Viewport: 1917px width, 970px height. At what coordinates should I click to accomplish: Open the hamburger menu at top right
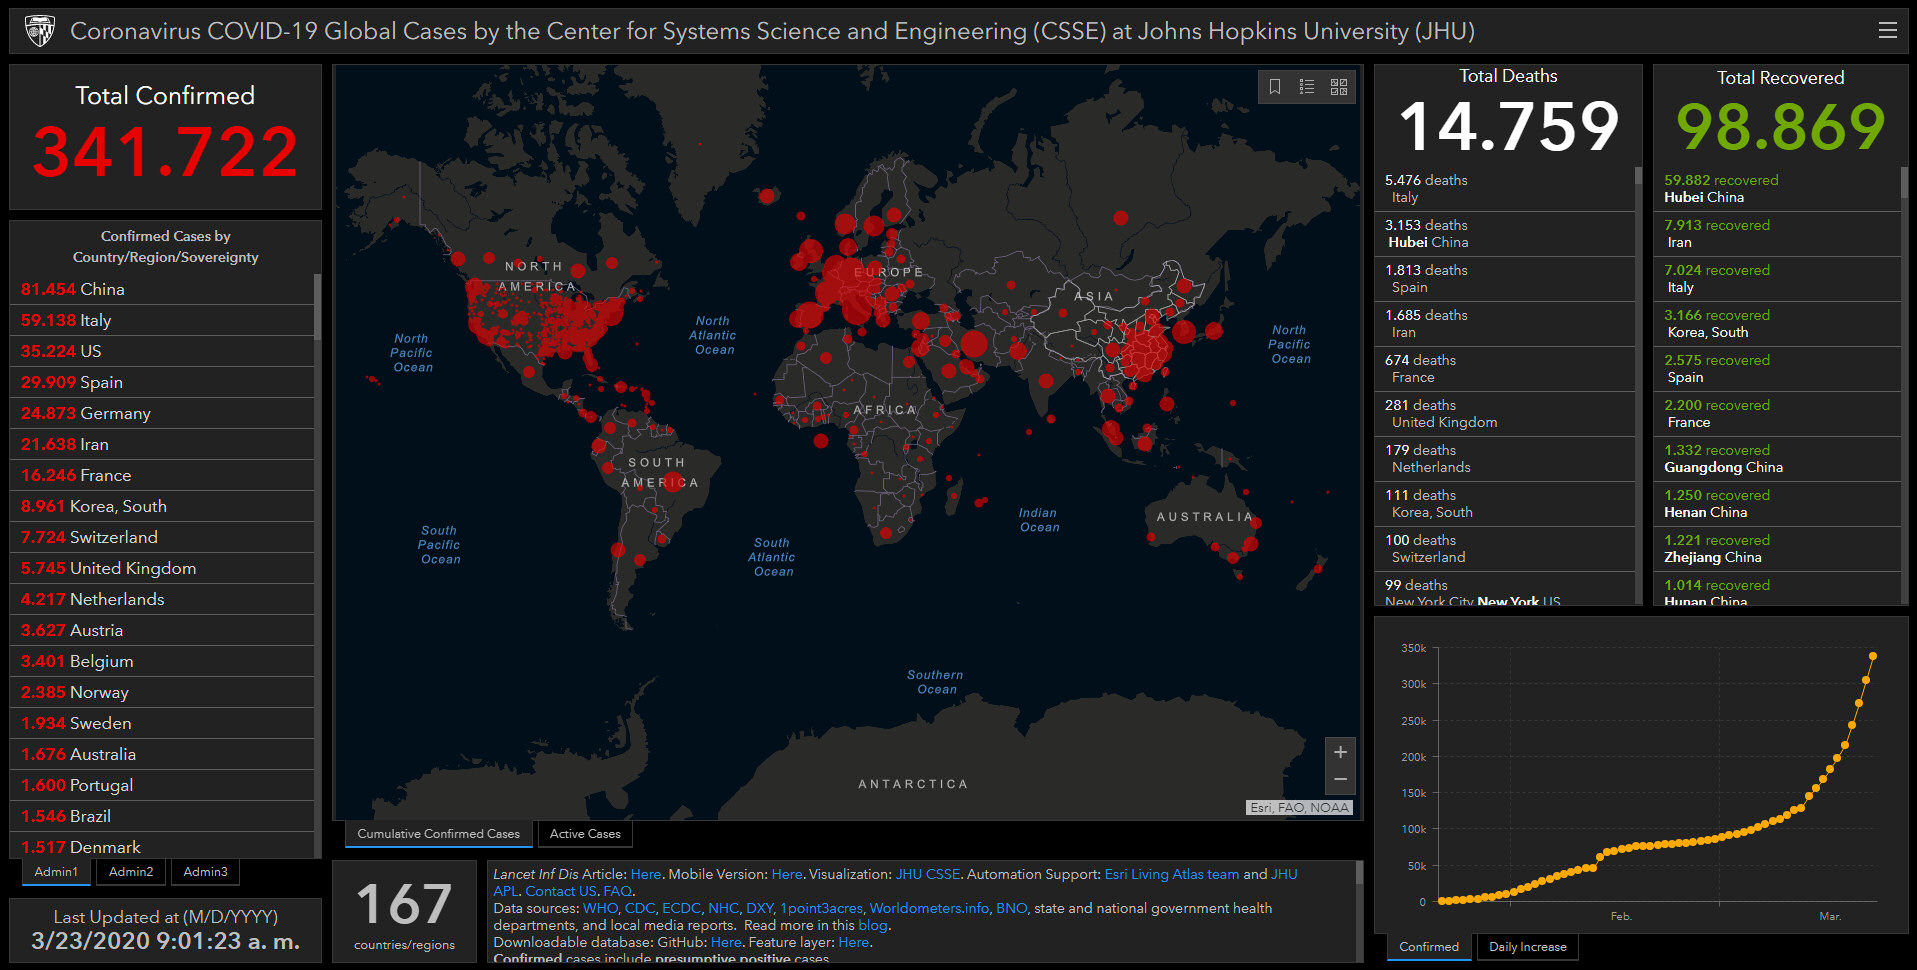(x=1887, y=31)
